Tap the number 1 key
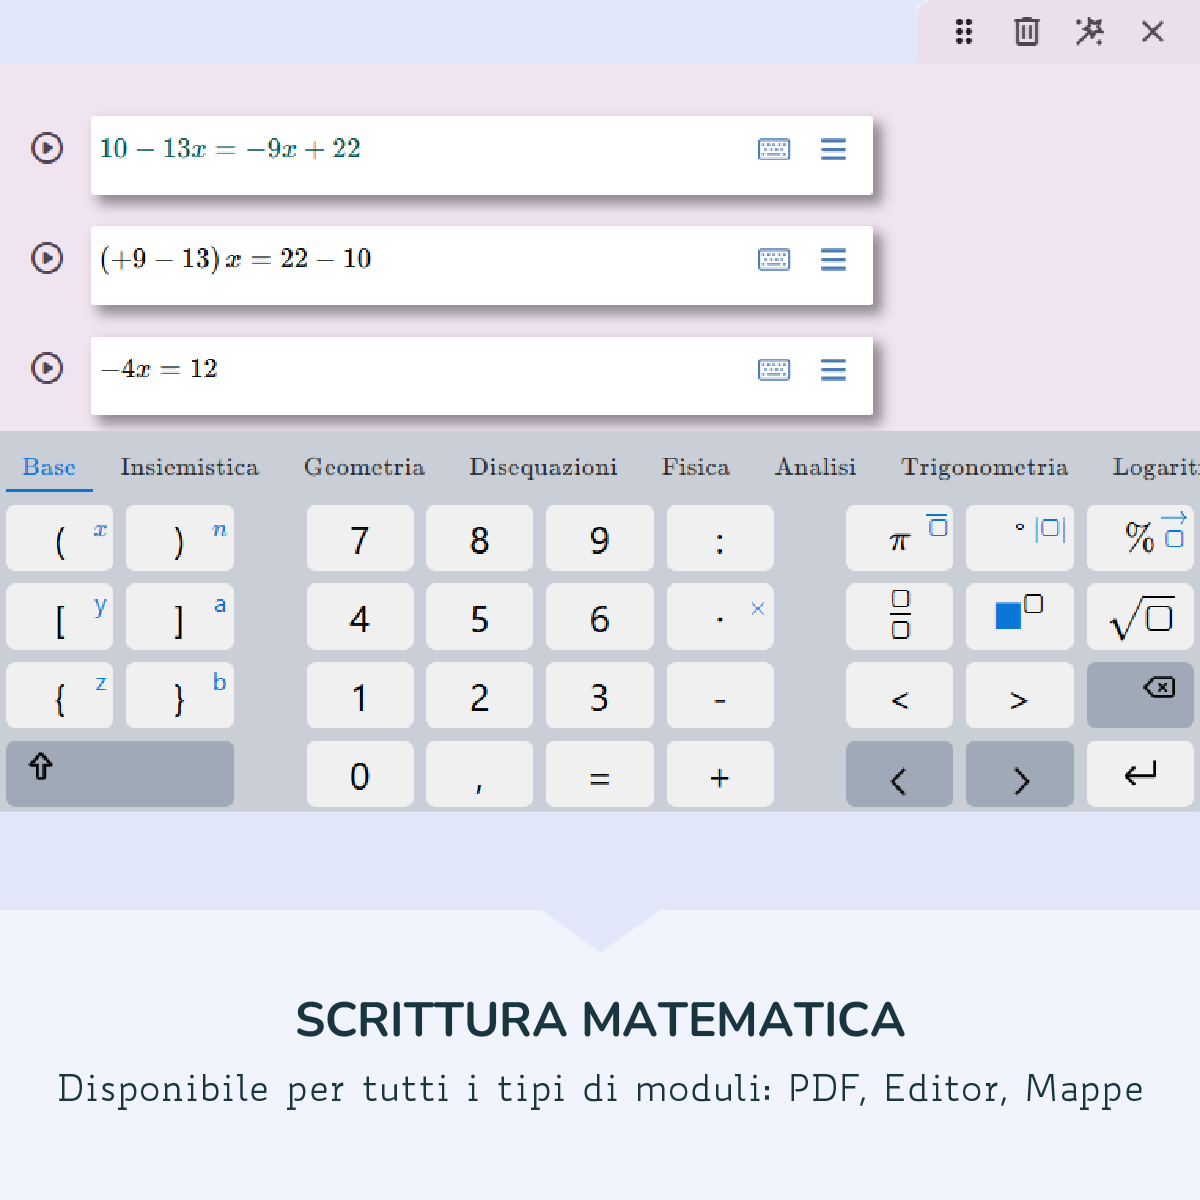 coord(360,695)
